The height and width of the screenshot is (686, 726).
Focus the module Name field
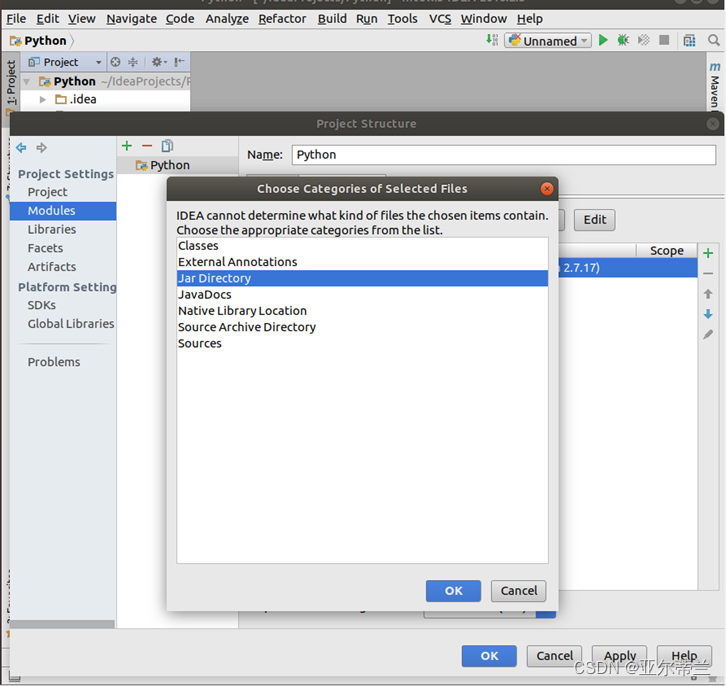point(504,155)
